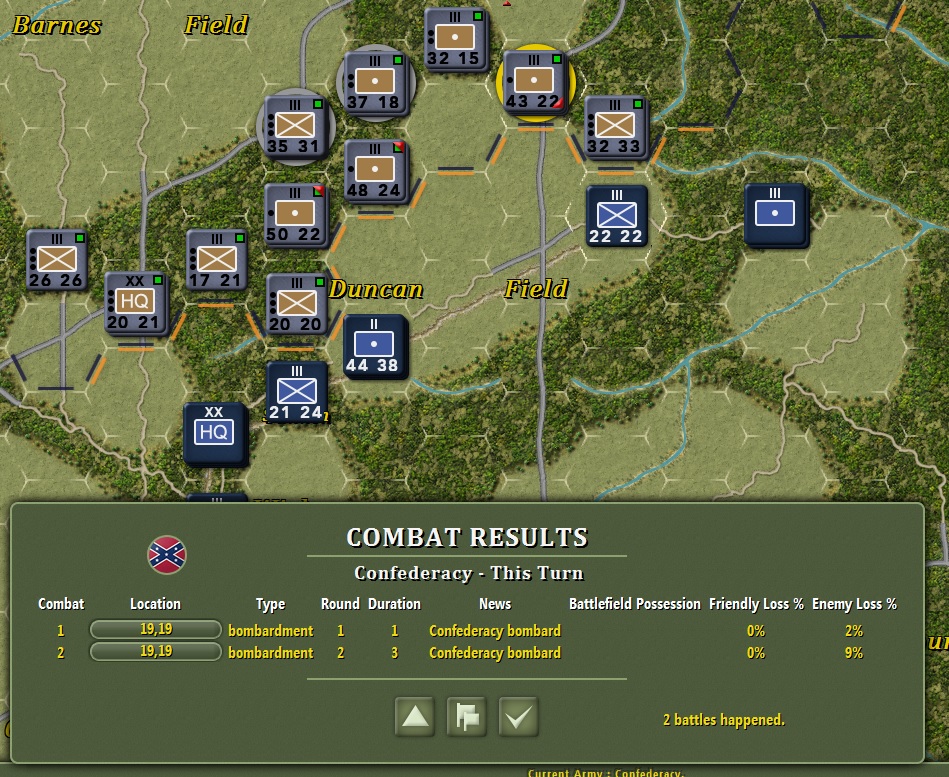The height and width of the screenshot is (777, 949).
Task: Jump to location 19,19 for combat 1
Action: 156,629
